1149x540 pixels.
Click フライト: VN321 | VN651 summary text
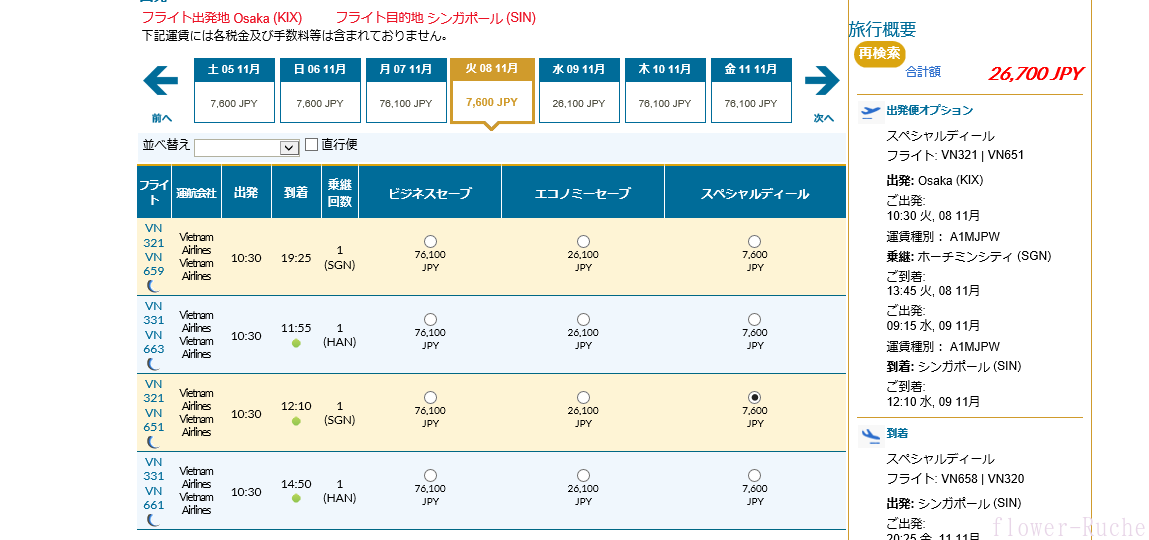956,155
